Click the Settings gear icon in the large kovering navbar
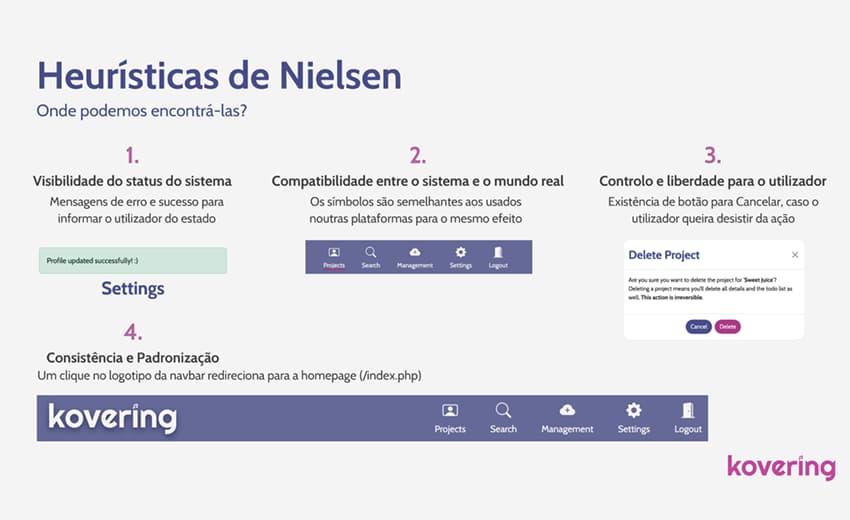850x520 pixels. coord(634,410)
